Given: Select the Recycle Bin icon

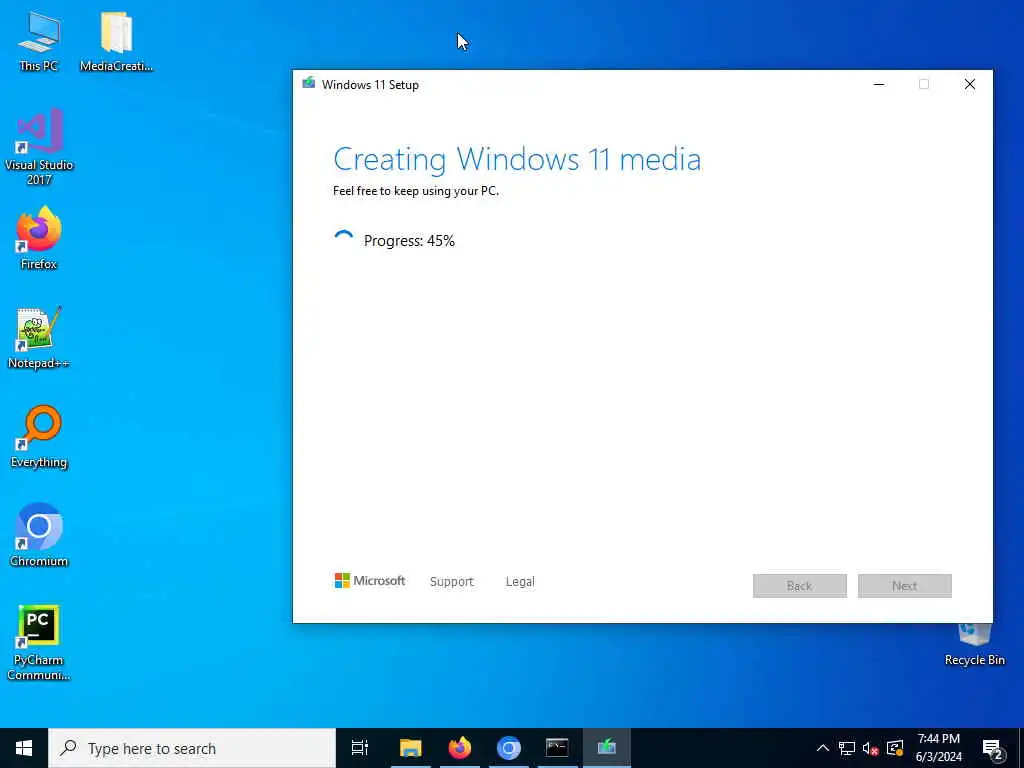Looking at the screenshot, I should tap(974, 644).
